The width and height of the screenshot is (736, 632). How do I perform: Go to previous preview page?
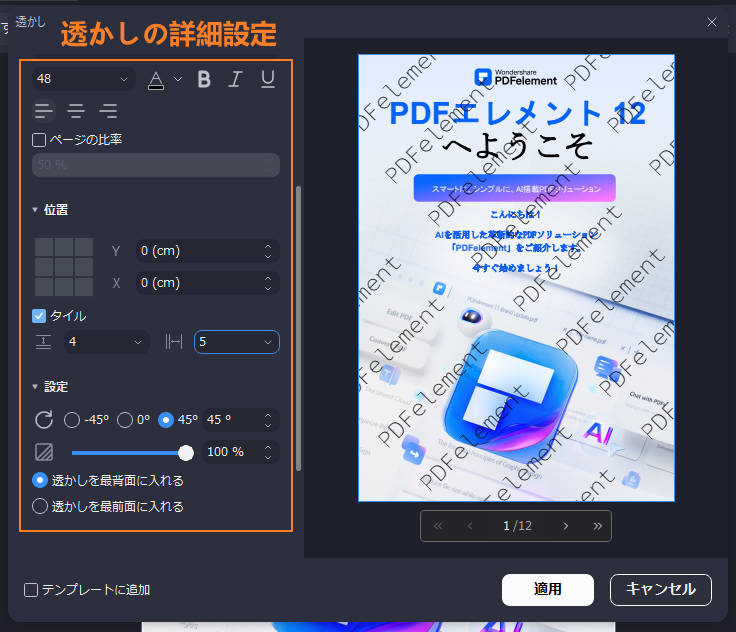[x=470, y=526]
